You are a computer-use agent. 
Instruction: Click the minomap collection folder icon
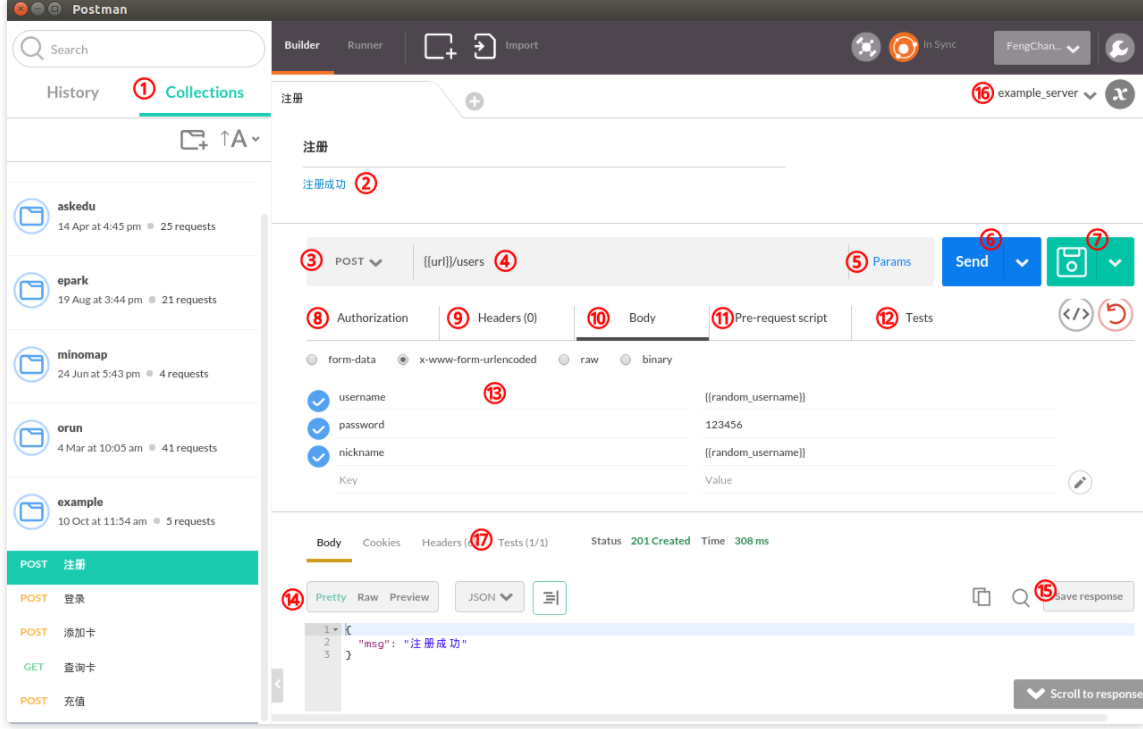click(x=31, y=364)
